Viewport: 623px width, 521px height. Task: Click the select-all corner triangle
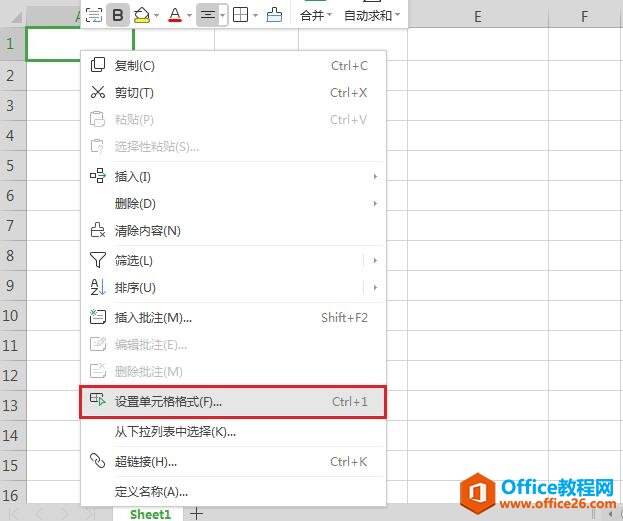[15, 17]
